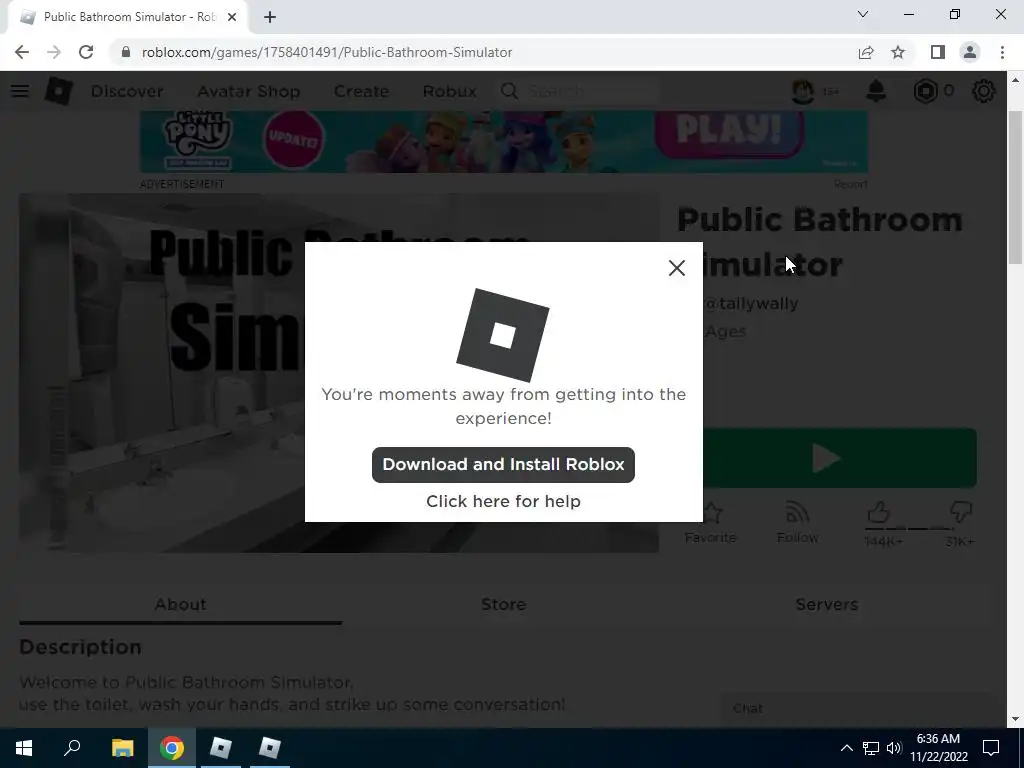Close the Roblox download dialog
Screen dimensions: 1024x768
click(x=677, y=268)
